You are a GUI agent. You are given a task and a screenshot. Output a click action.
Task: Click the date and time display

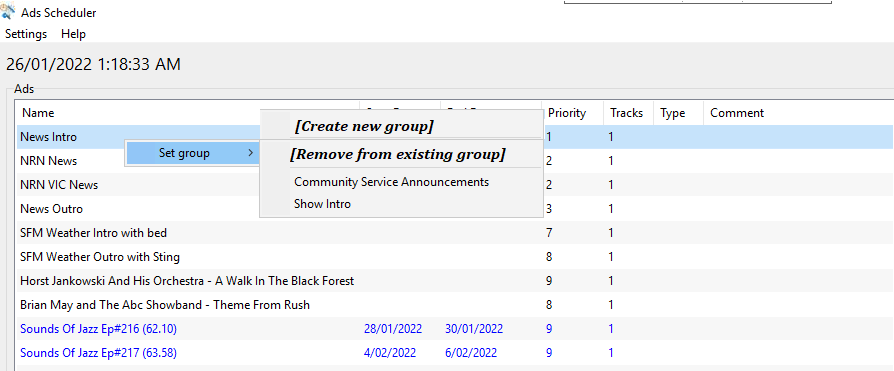pos(93,64)
